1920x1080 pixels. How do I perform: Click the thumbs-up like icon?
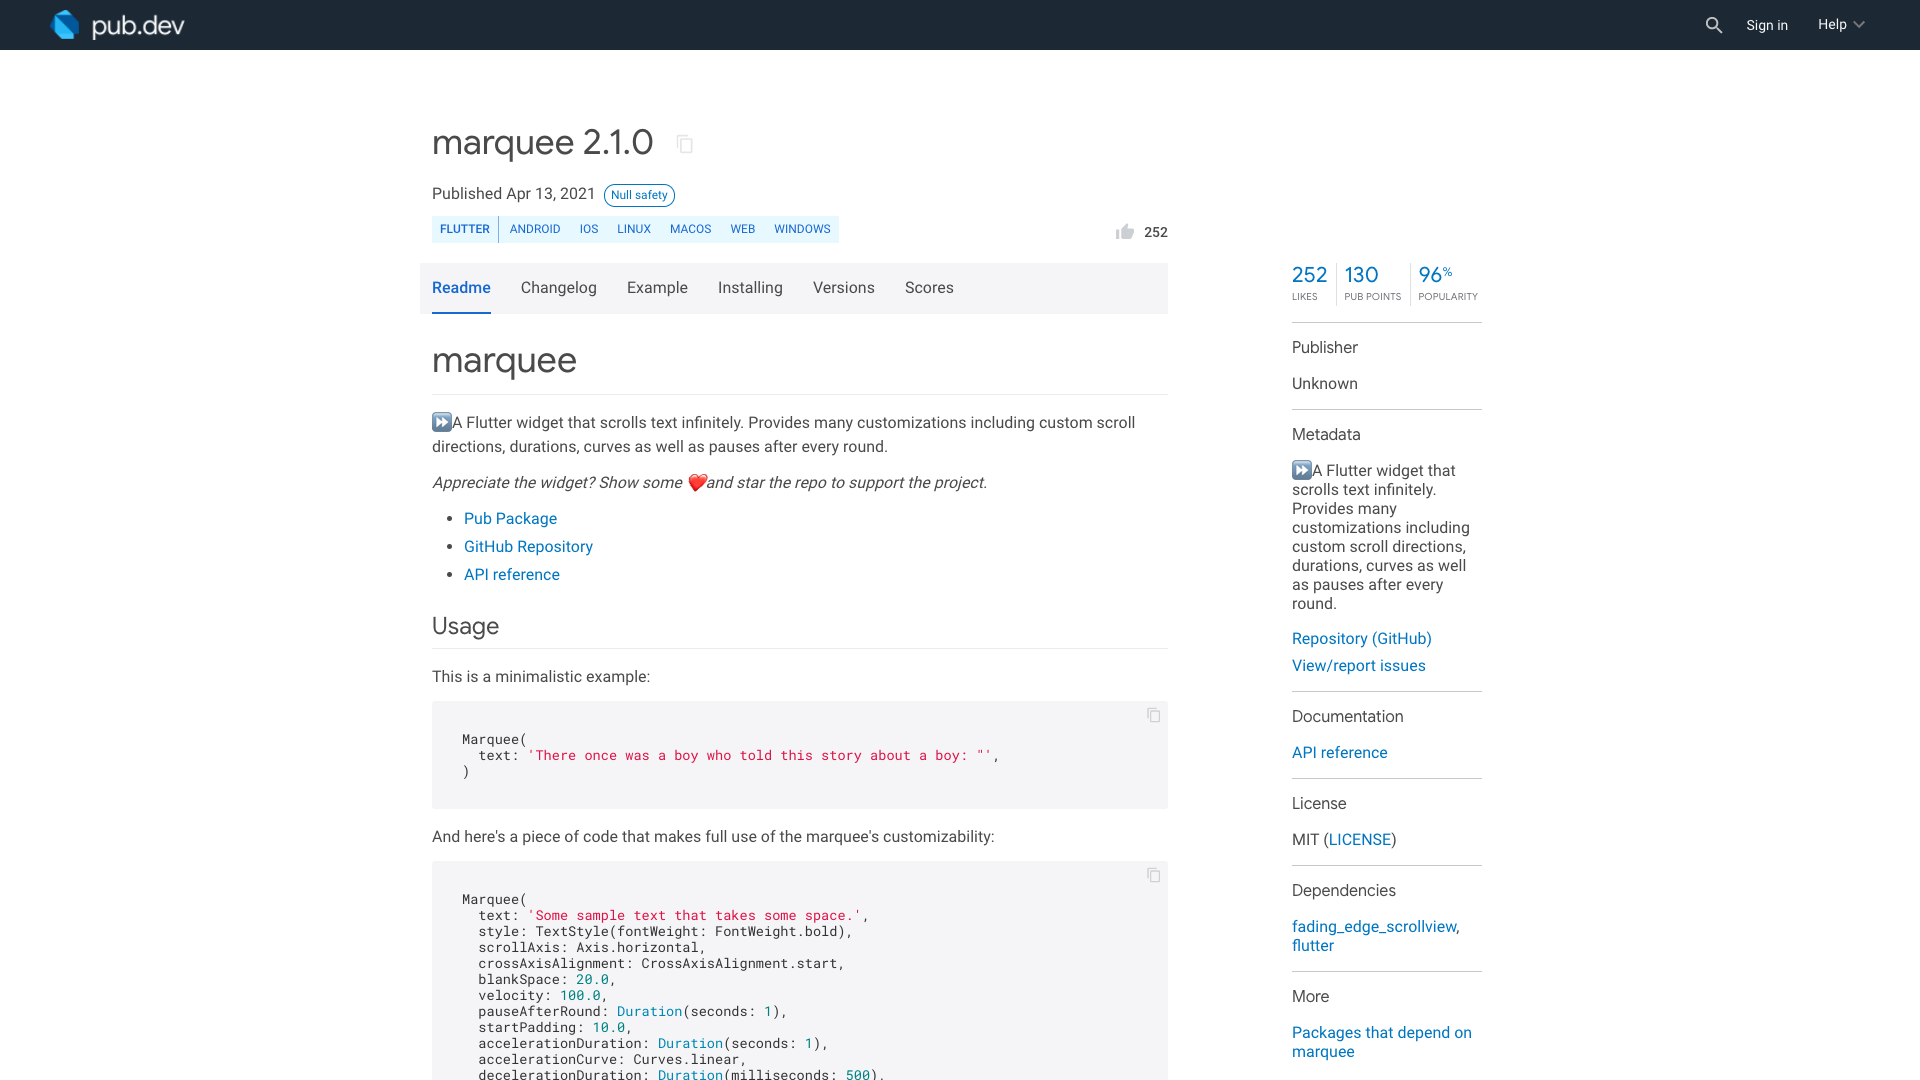pos(1124,231)
